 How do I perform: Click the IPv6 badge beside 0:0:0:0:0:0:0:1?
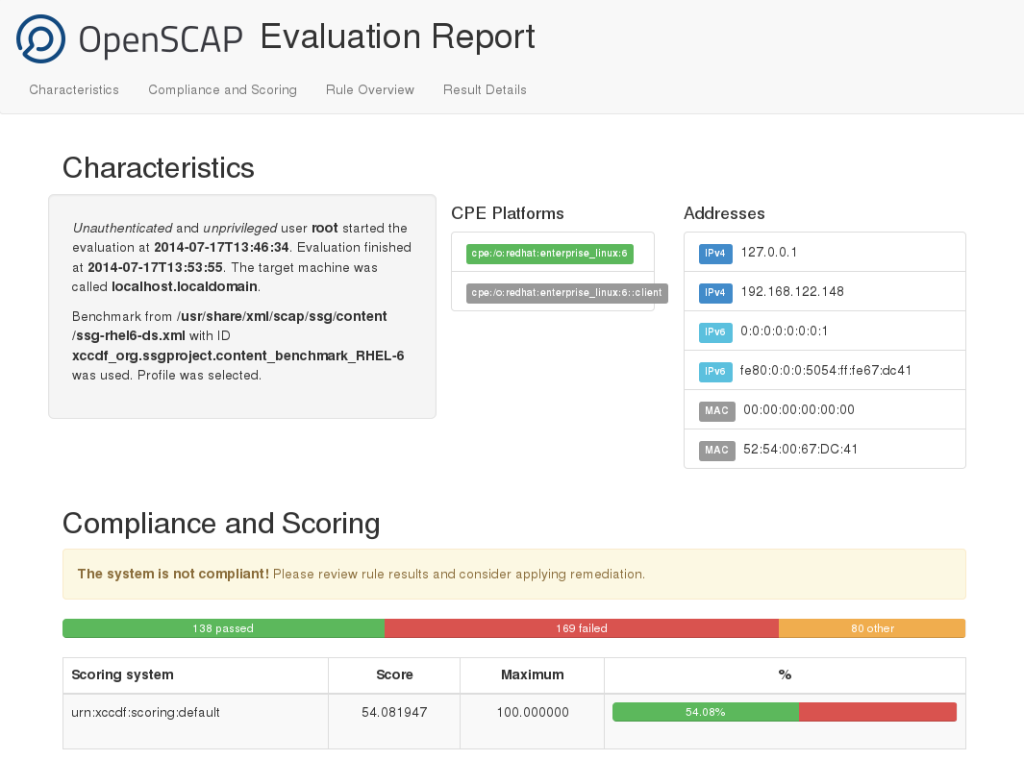[715, 332]
